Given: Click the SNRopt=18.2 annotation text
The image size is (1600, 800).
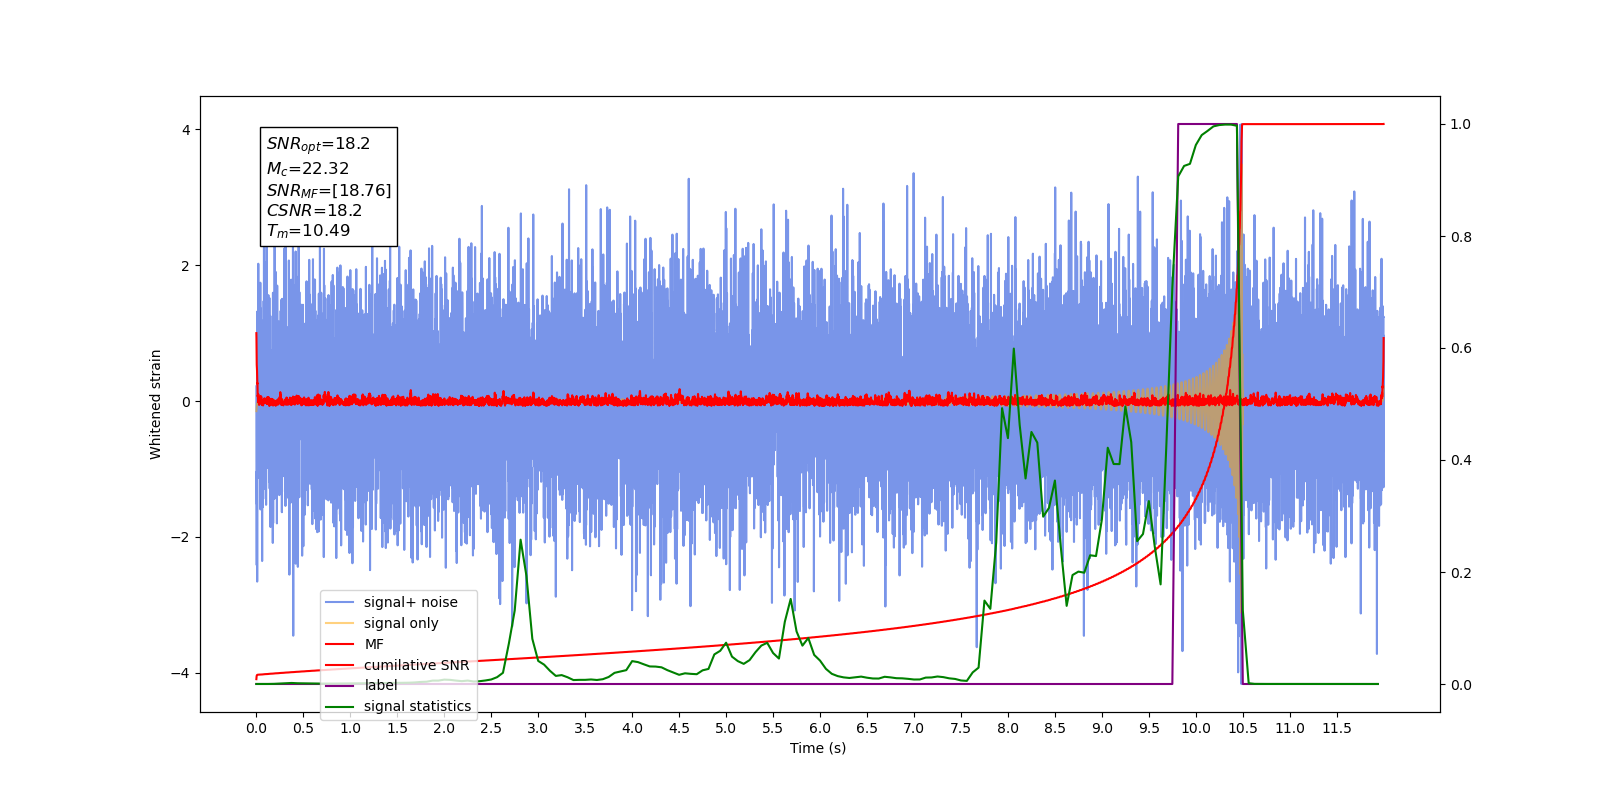Looking at the screenshot, I should 318,144.
